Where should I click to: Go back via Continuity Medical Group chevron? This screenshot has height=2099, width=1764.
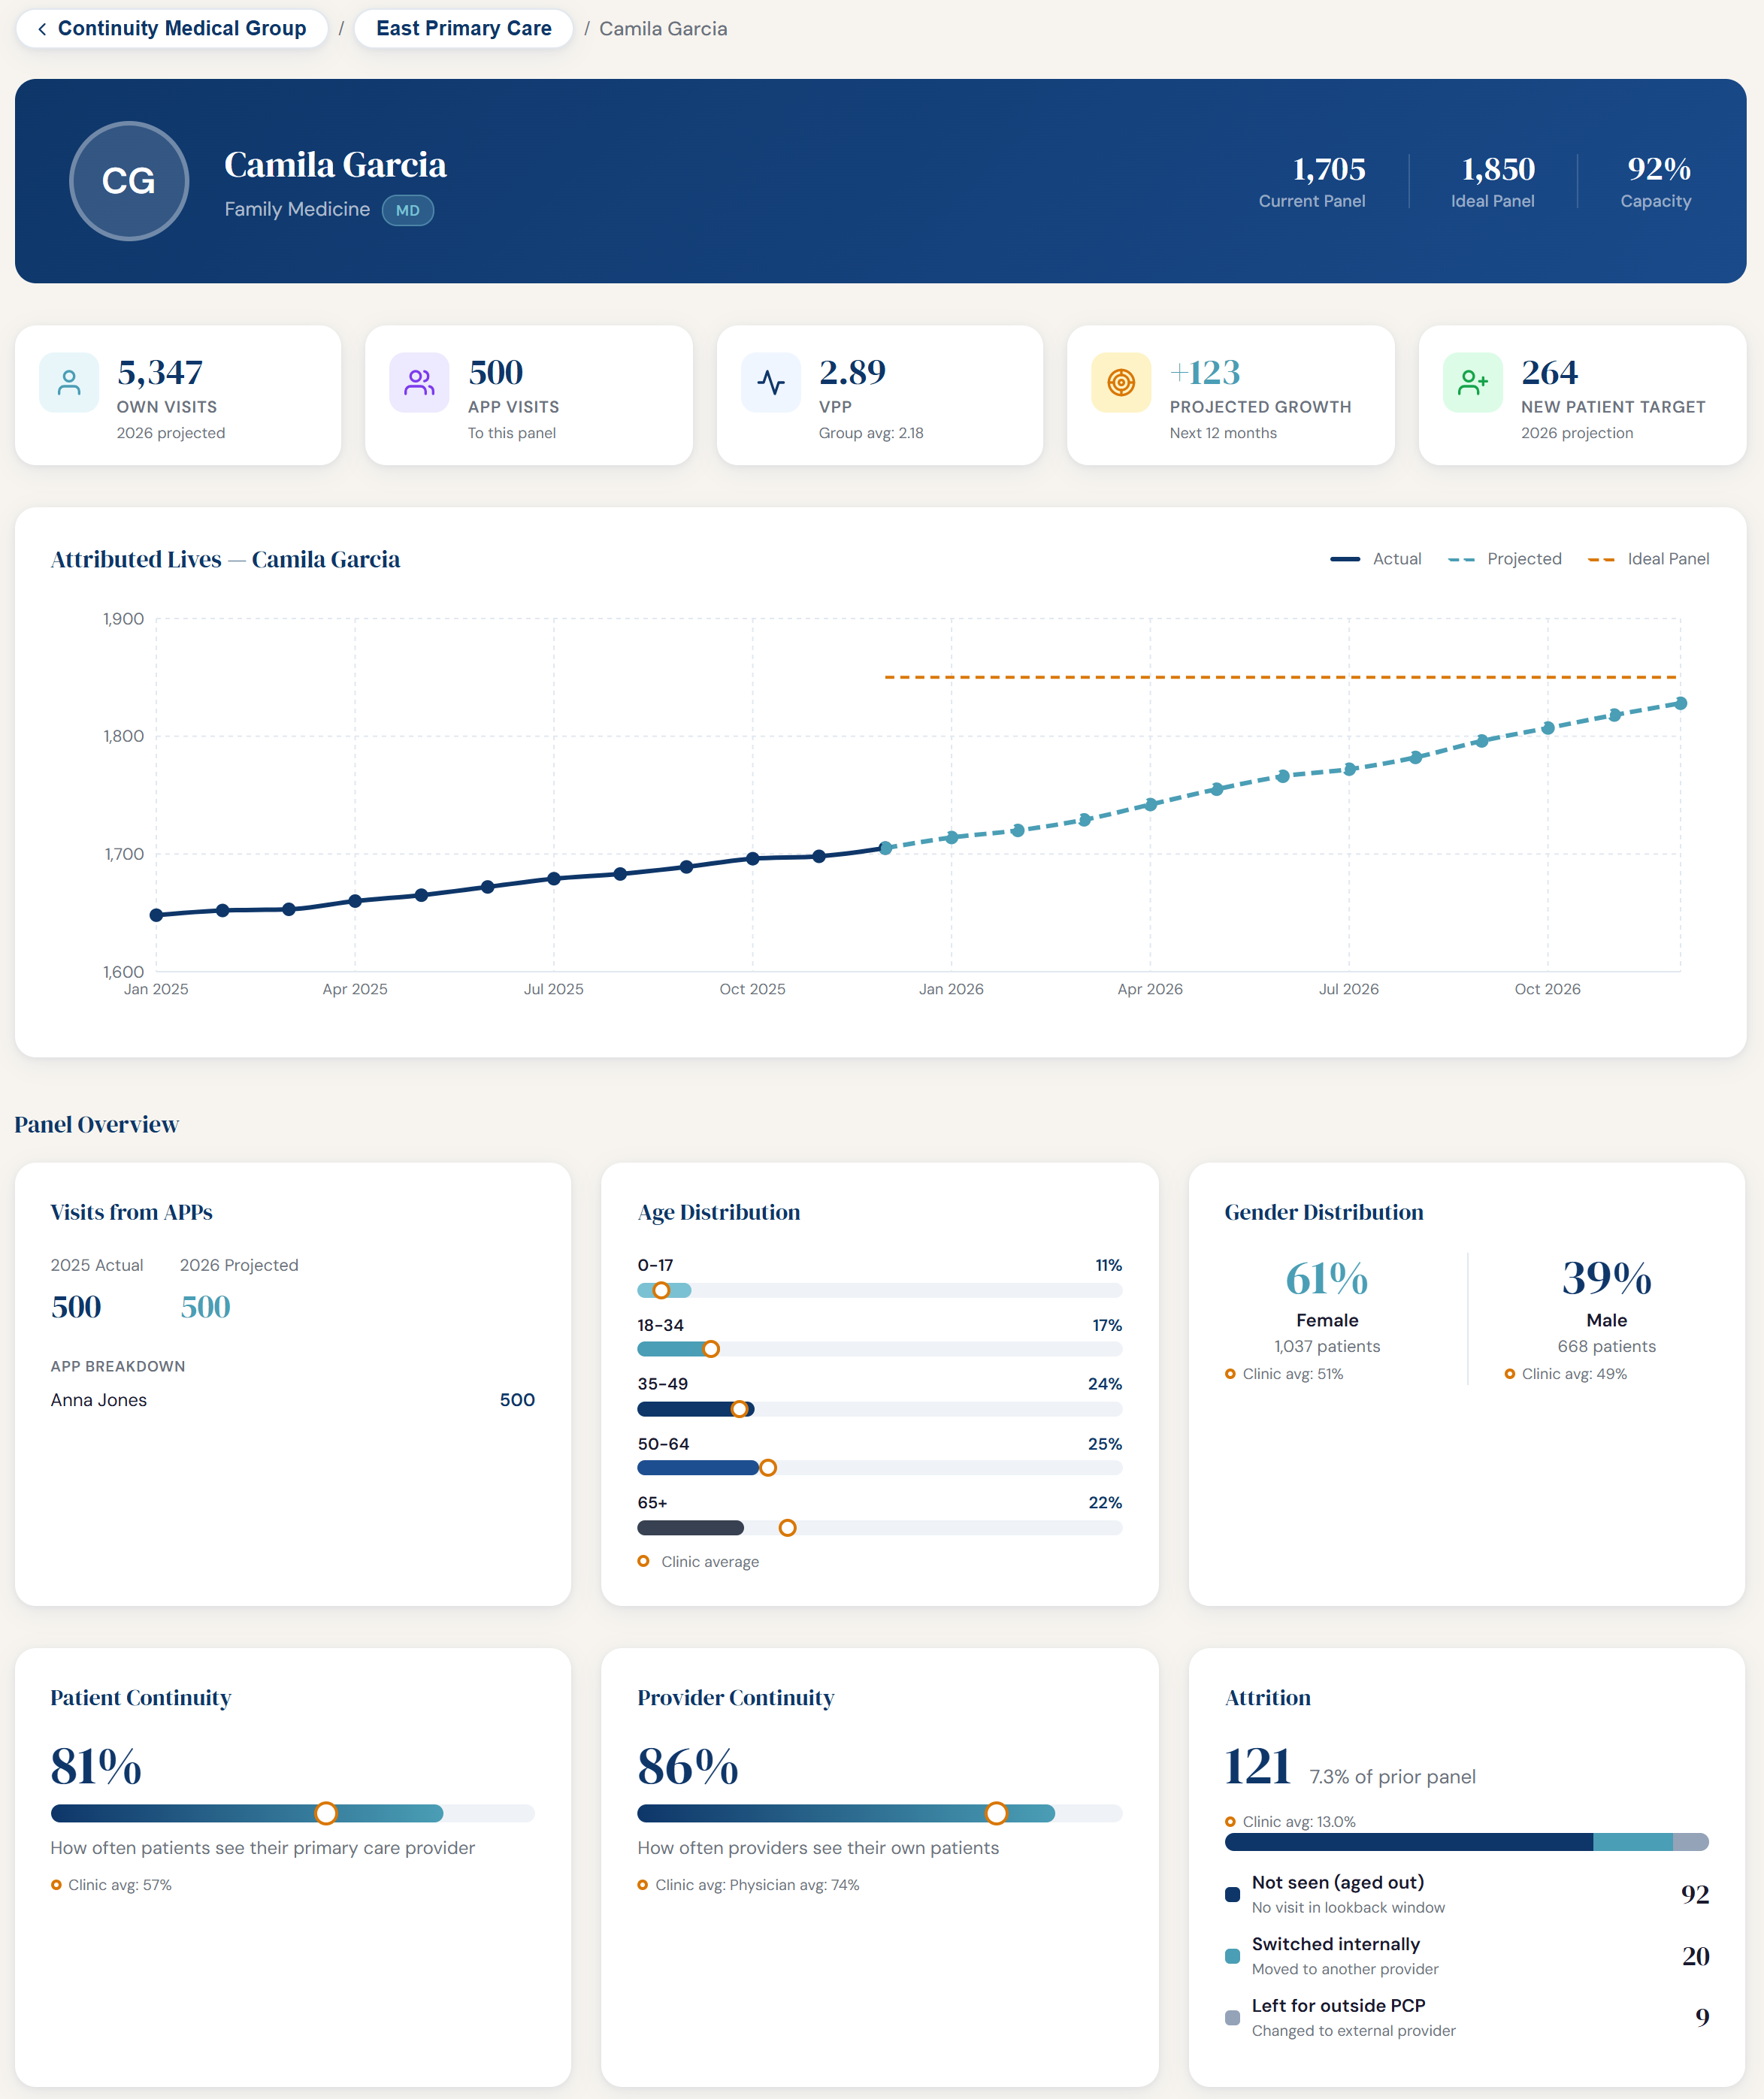tap(42, 29)
